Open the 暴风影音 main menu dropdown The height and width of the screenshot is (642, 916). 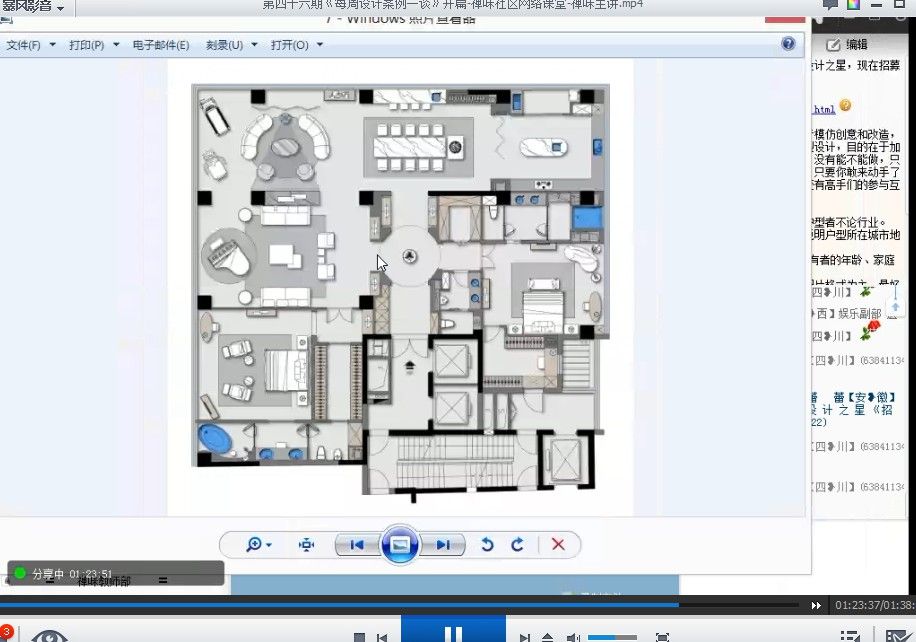[33, 6]
